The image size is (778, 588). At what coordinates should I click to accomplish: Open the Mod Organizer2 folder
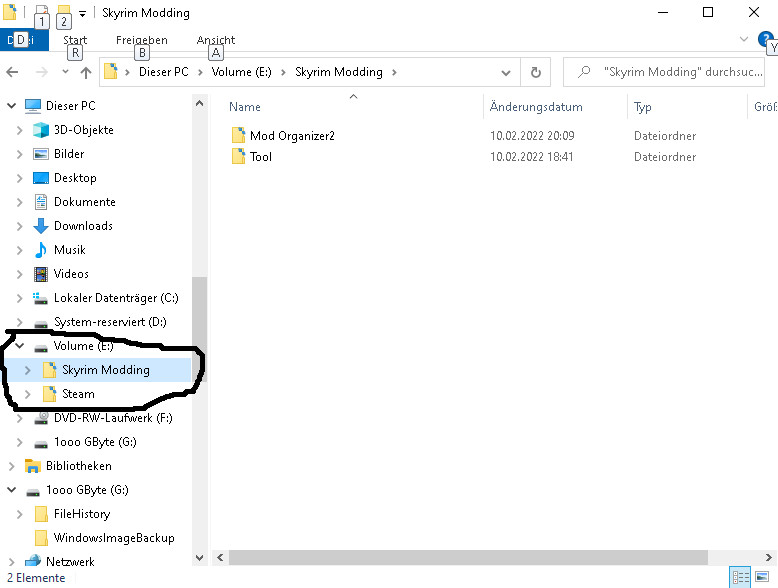(x=291, y=135)
